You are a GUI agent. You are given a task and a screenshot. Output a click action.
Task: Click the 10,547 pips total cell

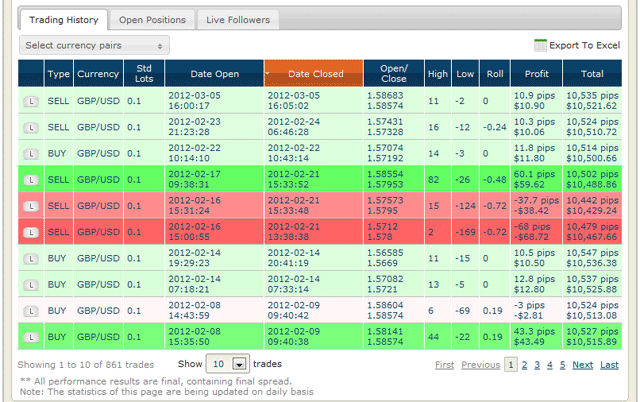(x=592, y=258)
